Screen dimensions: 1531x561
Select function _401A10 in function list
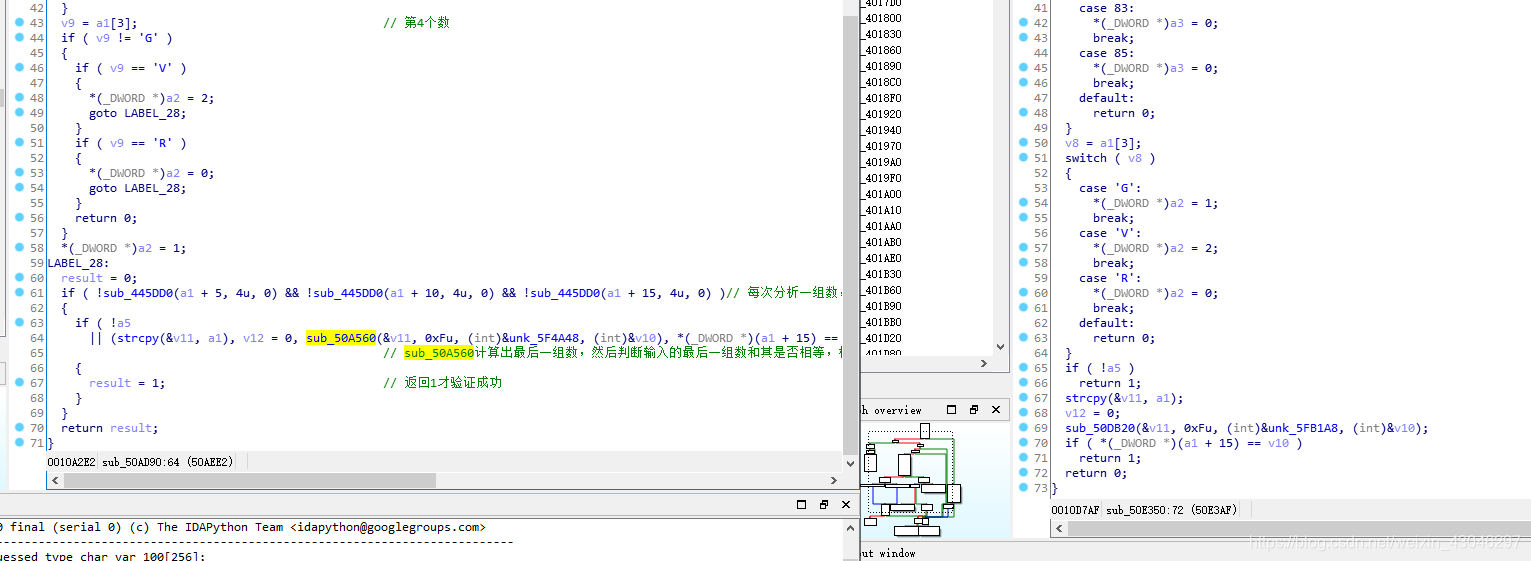(883, 209)
